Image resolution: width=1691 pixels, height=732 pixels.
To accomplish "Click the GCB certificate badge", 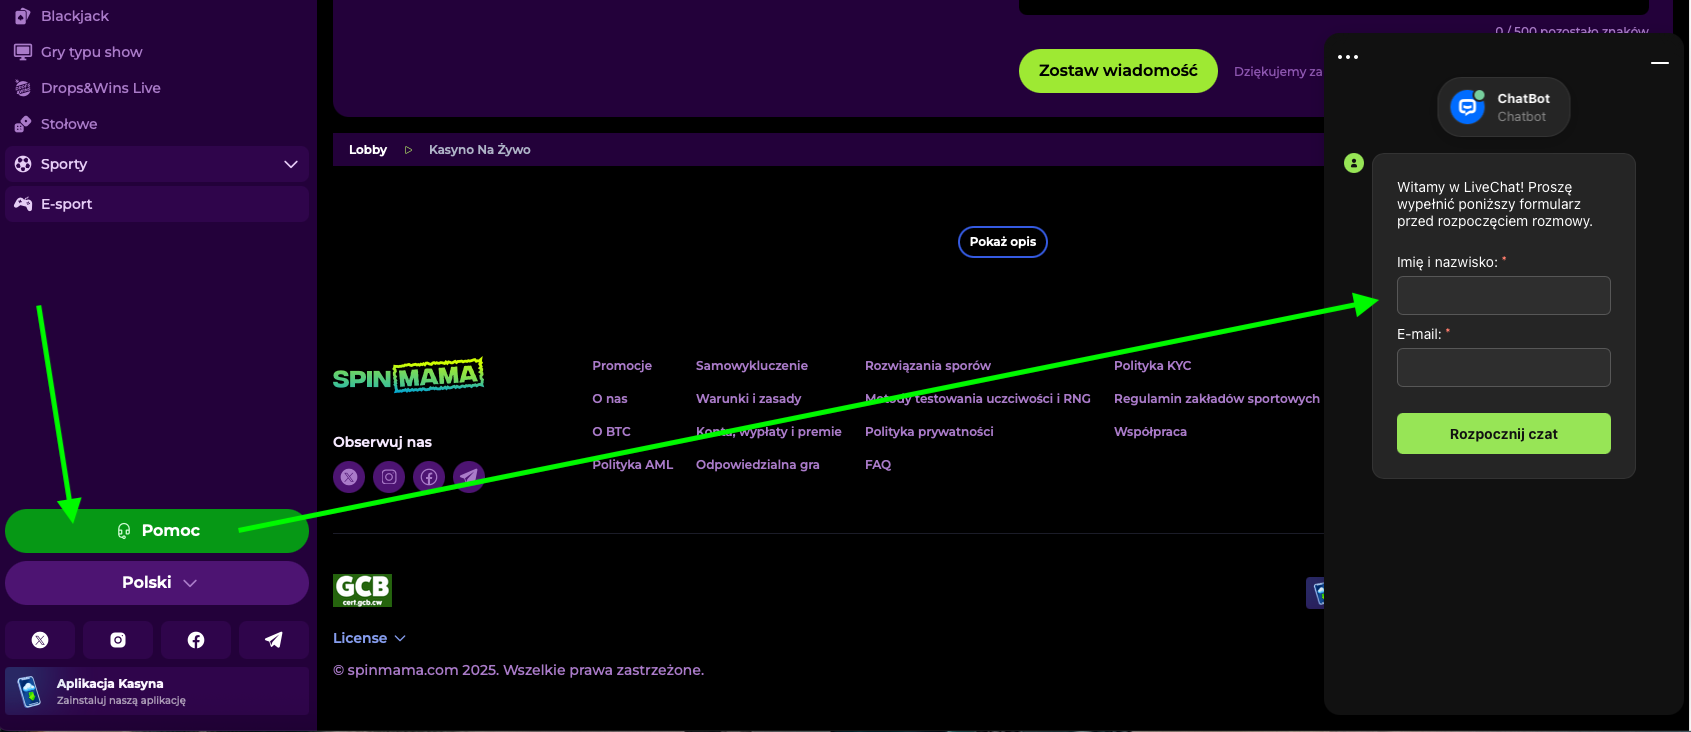I will coord(362,590).
